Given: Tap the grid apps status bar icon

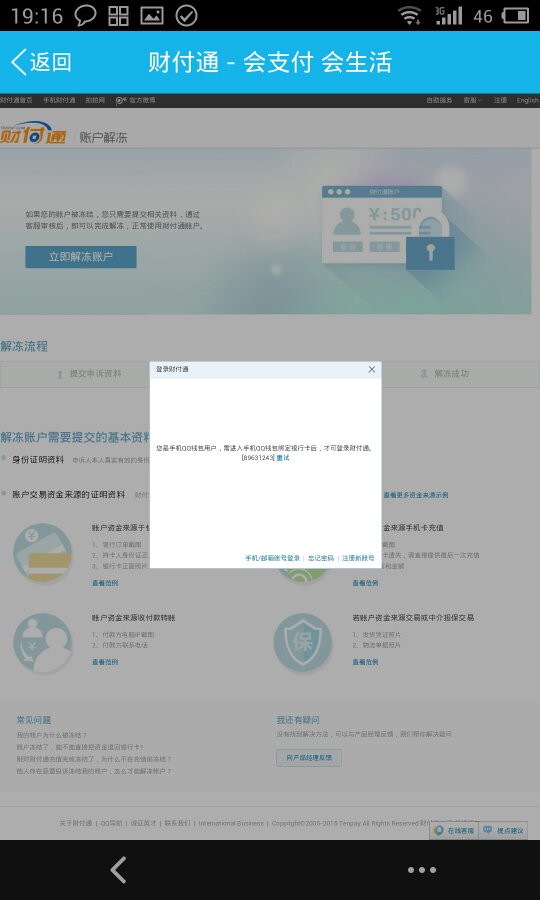Looking at the screenshot, I should coord(118,15).
